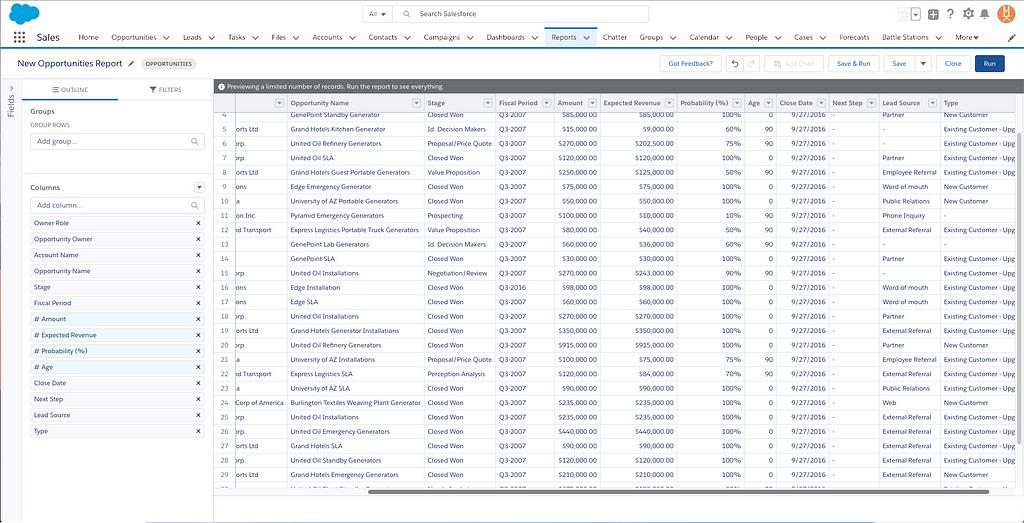Open the Save button dropdown arrow
Image resolution: width=1024 pixels, height=523 pixels.
click(x=923, y=63)
